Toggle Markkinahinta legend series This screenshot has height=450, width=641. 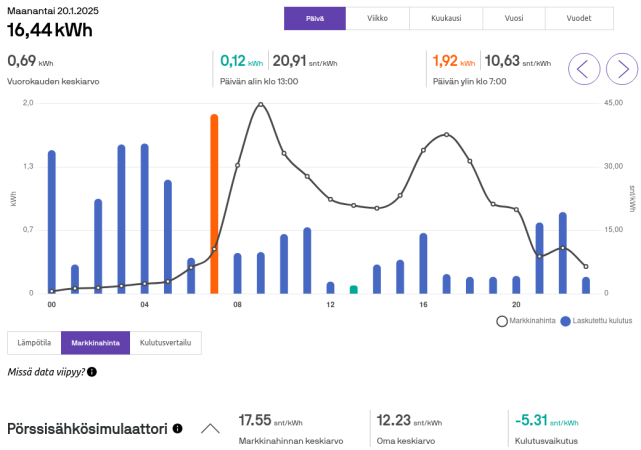tap(525, 321)
